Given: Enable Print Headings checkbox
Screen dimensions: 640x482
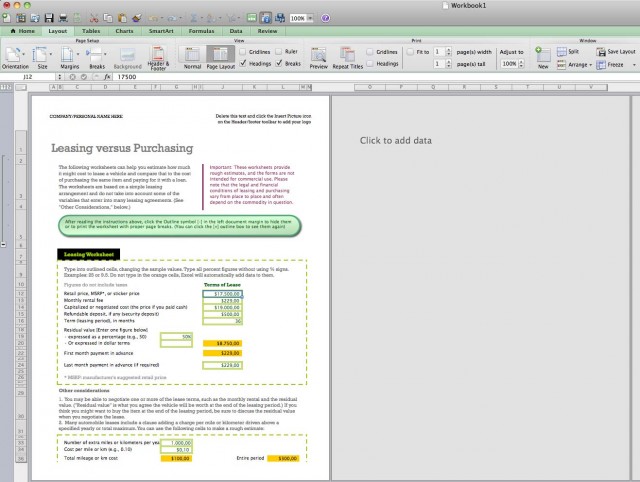Looking at the screenshot, I should (x=370, y=63).
